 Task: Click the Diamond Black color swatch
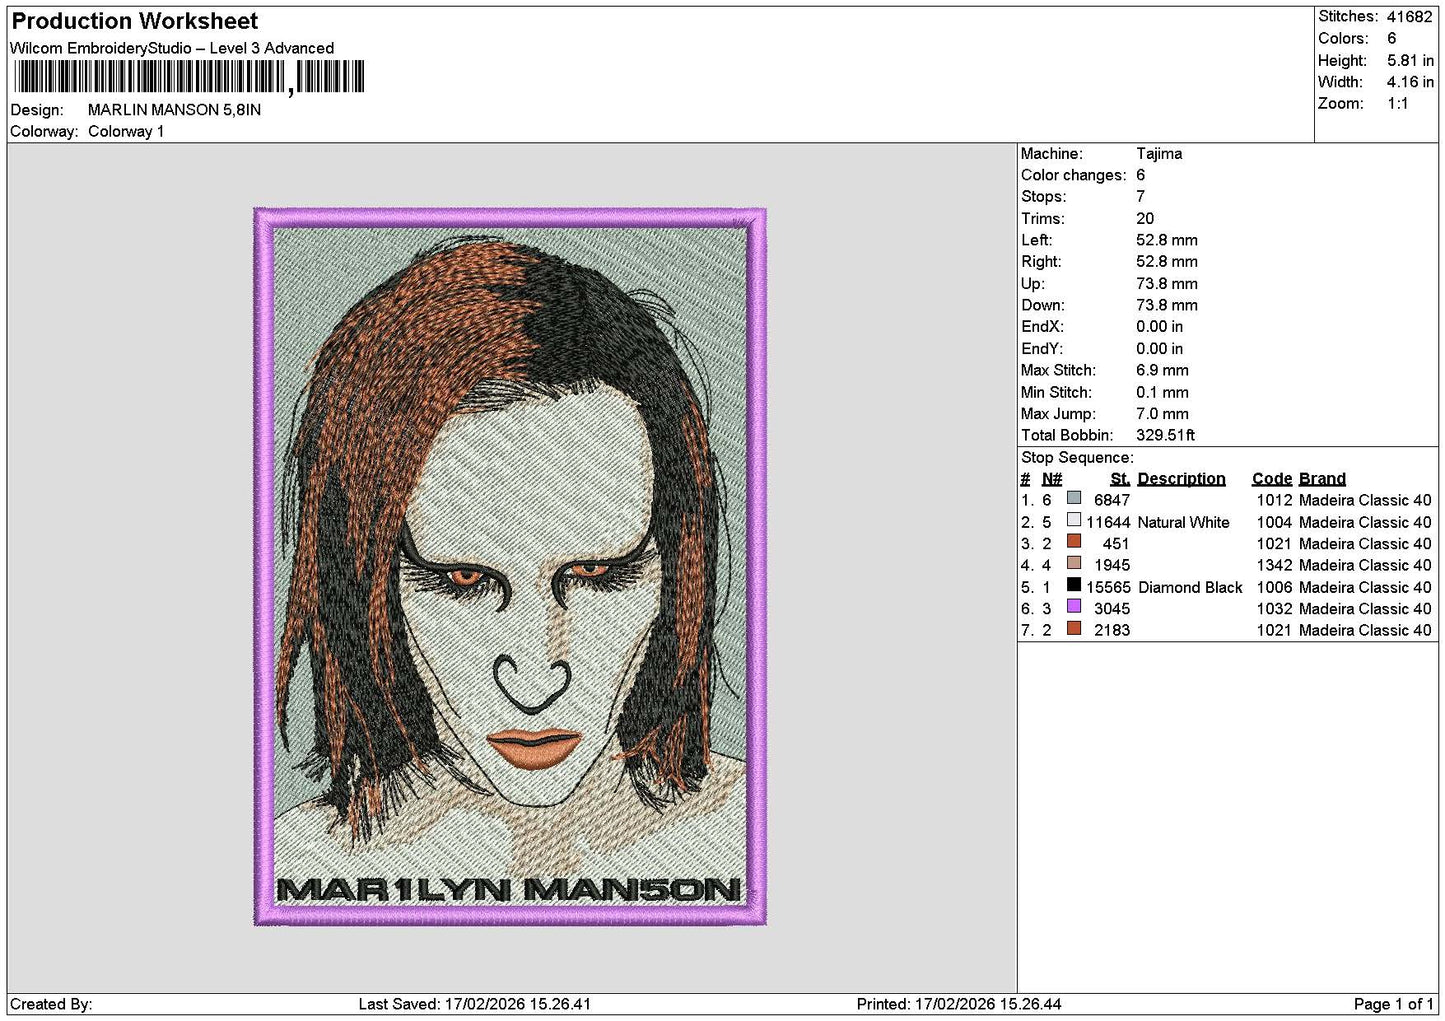1074,585
